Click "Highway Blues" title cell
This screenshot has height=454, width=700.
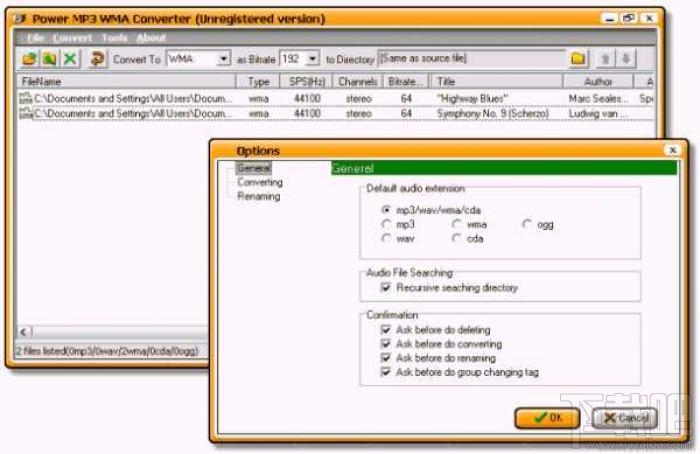pos(472,98)
